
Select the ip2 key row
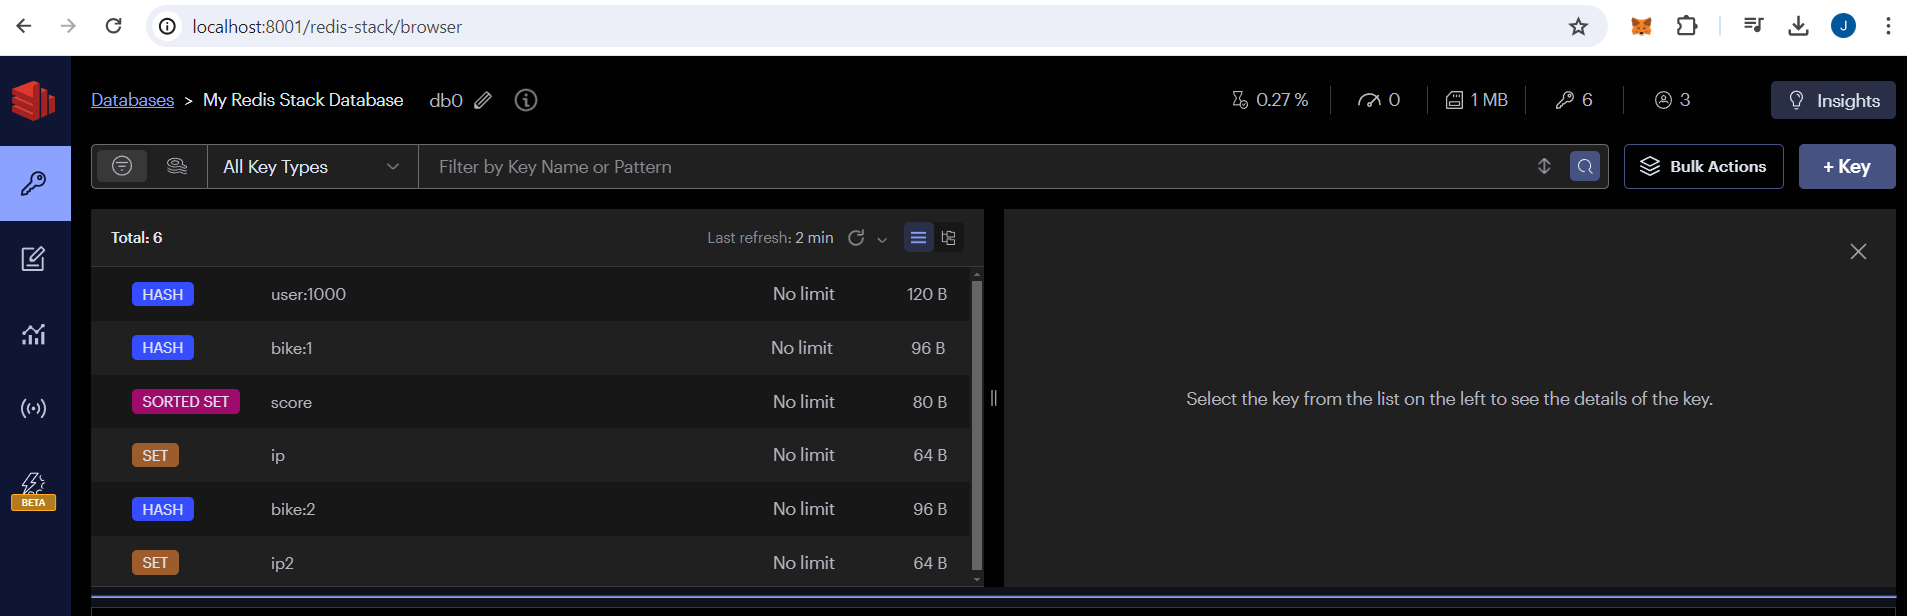530,562
